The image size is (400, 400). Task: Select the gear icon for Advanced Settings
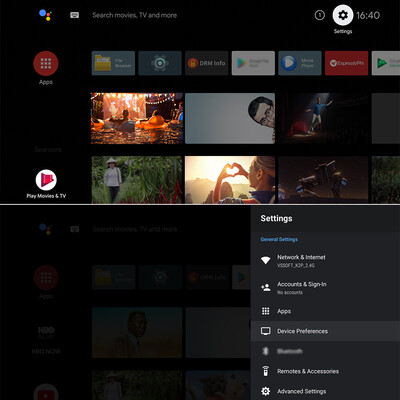tap(266, 391)
